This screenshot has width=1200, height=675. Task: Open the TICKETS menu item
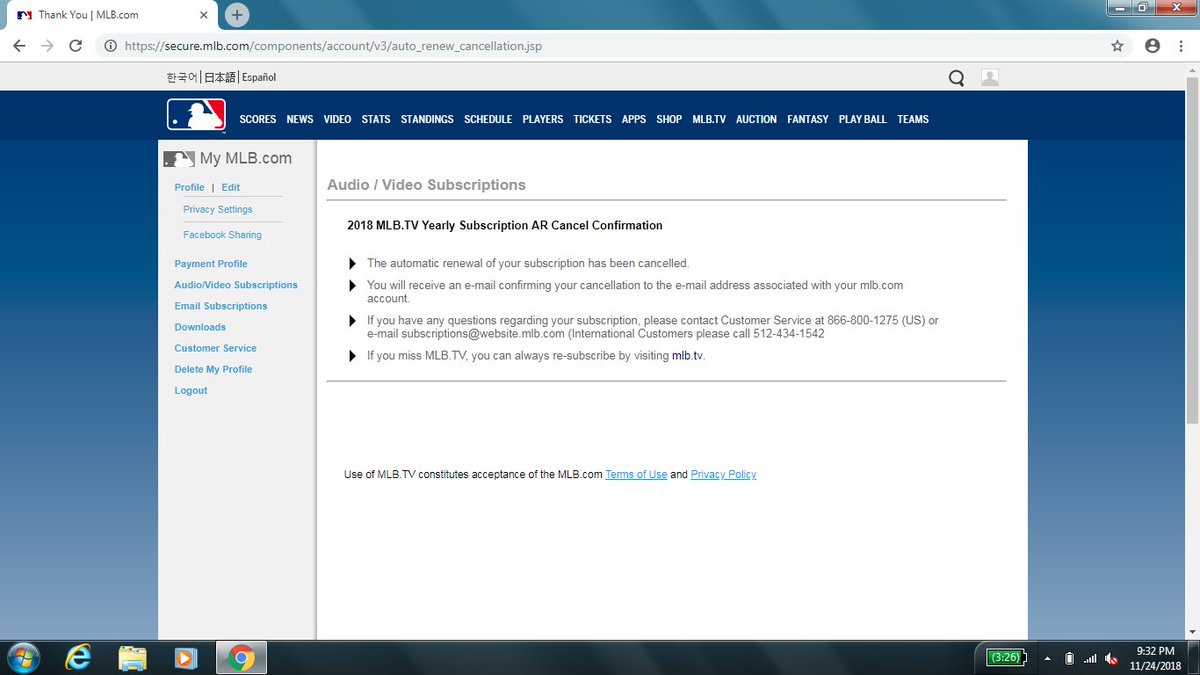[x=592, y=119]
